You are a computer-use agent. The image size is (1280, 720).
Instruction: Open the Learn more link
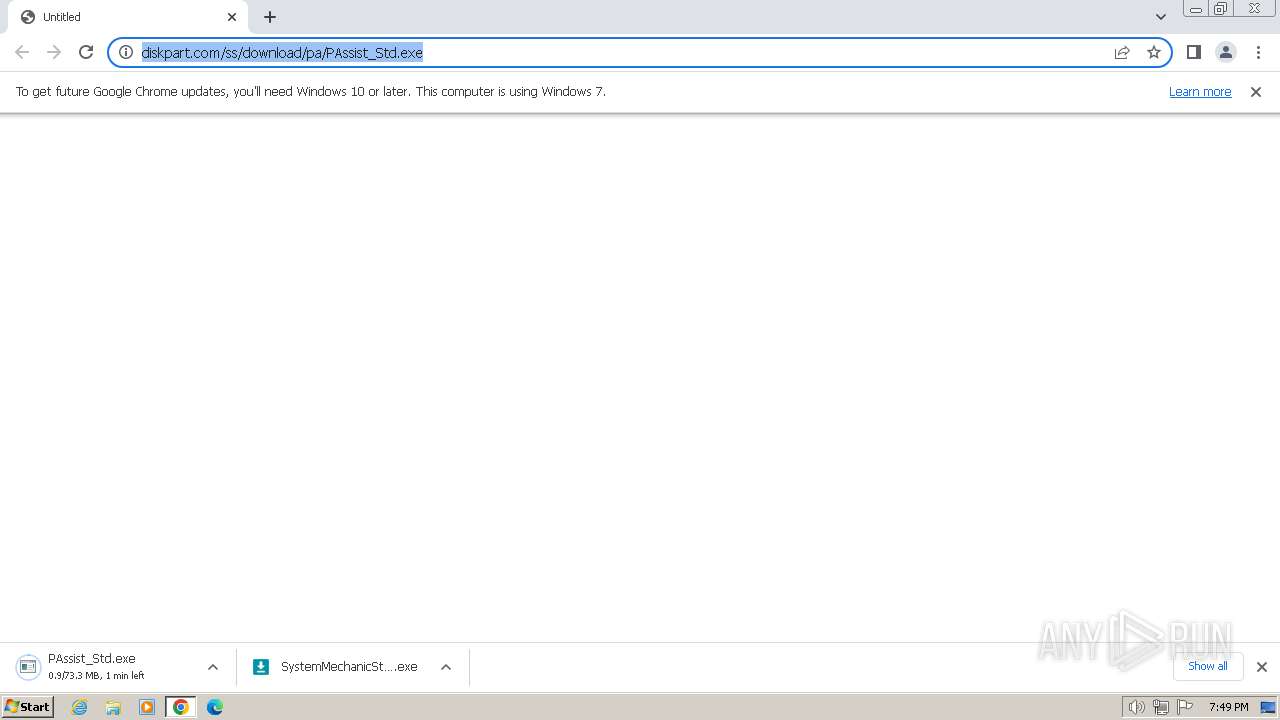click(x=1200, y=91)
